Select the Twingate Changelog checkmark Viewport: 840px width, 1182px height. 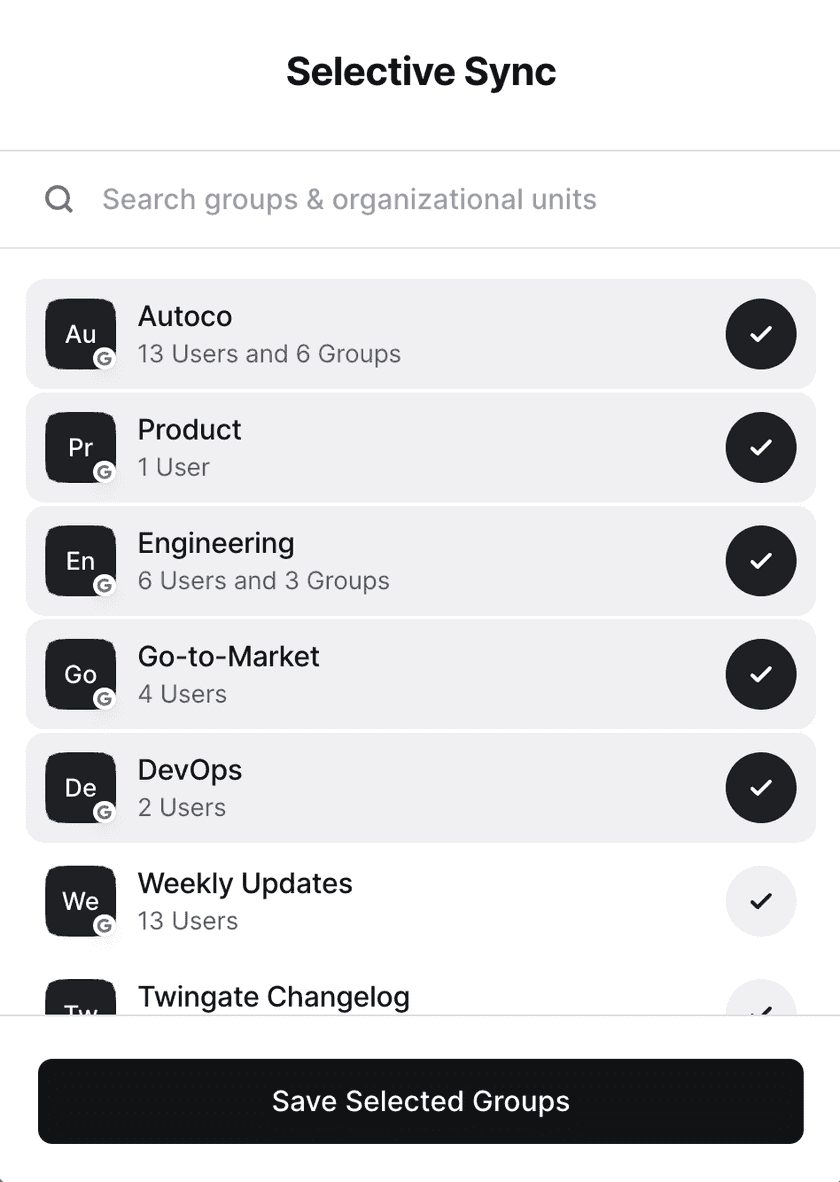tap(761, 1002)
